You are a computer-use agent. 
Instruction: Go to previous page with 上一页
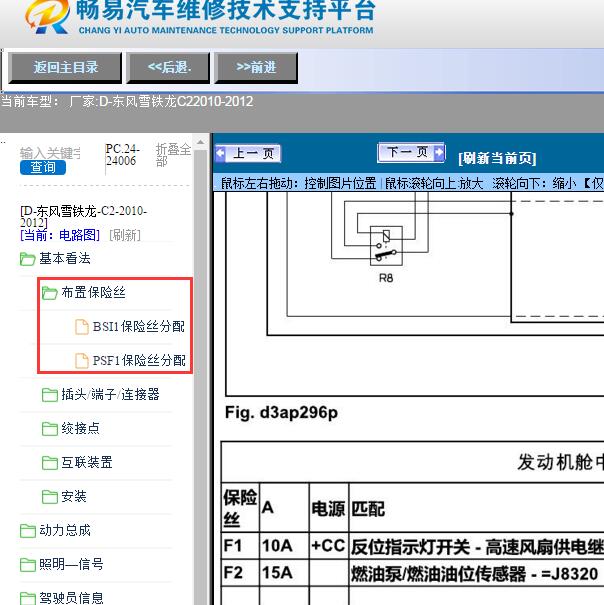pyautogui.click(x=248, y=154)
